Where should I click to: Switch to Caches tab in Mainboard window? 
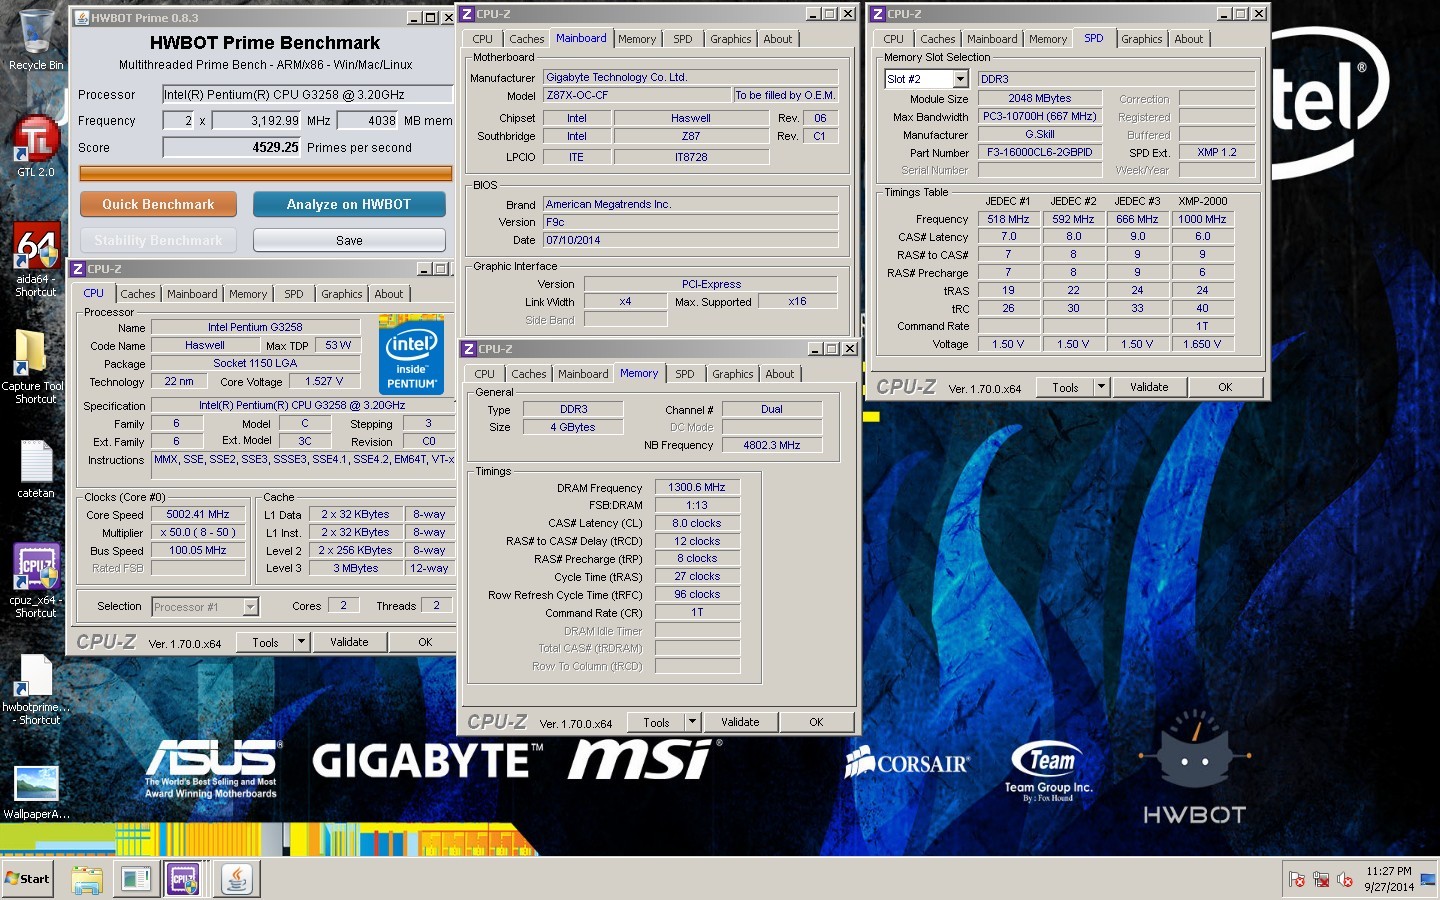[526, 39]
